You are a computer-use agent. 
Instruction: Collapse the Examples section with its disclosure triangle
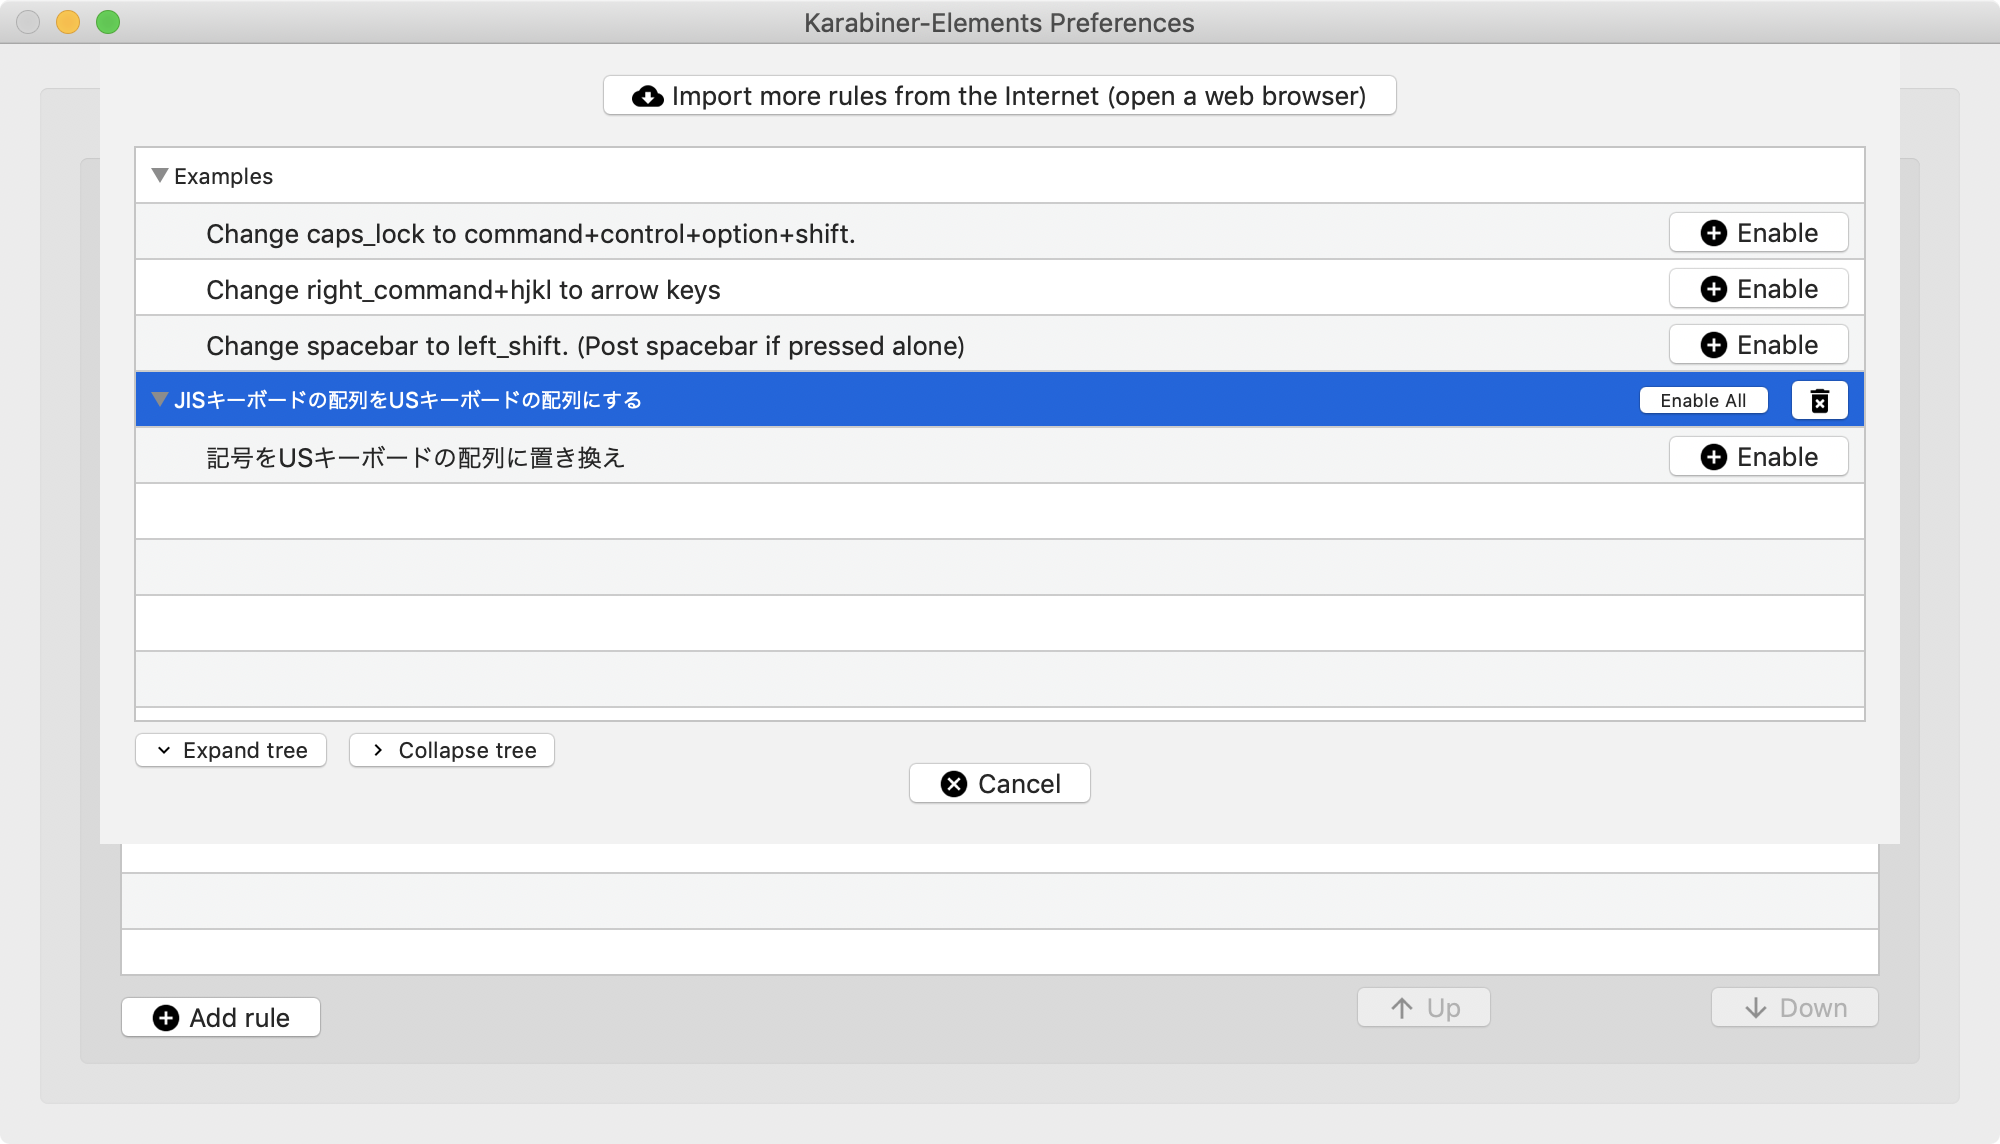(x=158, y=175)
